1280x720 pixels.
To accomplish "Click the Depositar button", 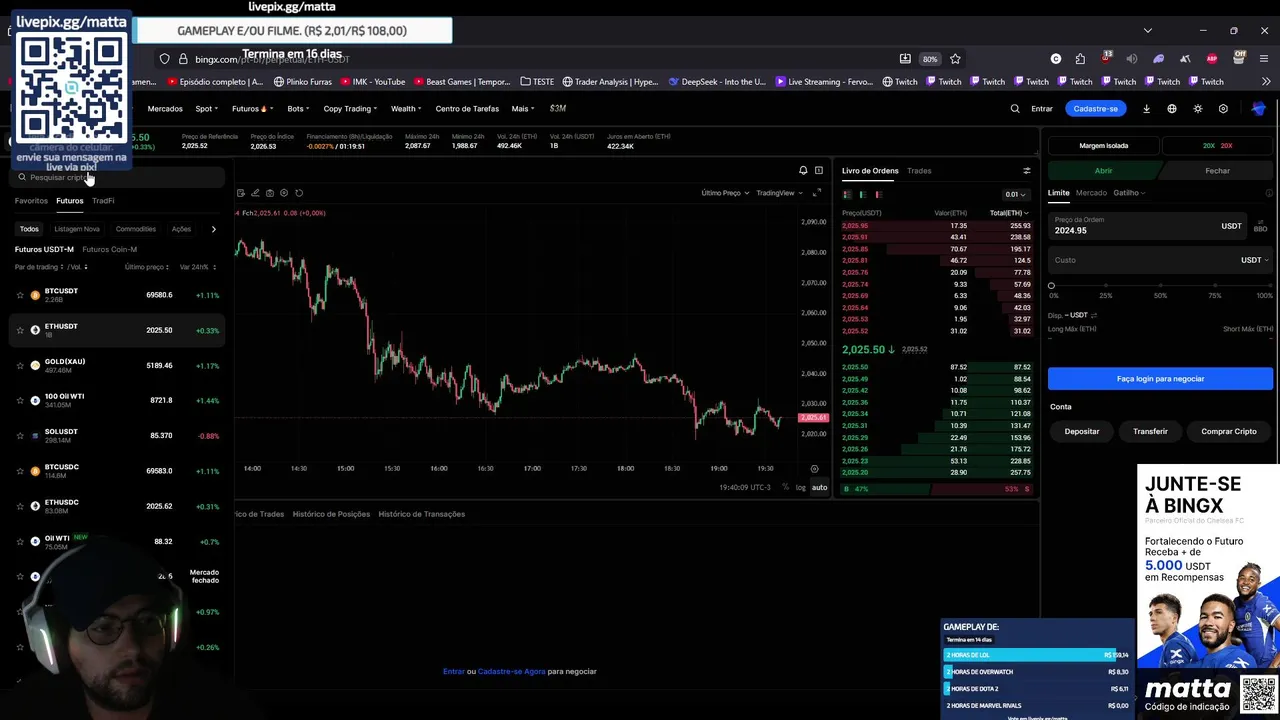I will point(1082,432).
